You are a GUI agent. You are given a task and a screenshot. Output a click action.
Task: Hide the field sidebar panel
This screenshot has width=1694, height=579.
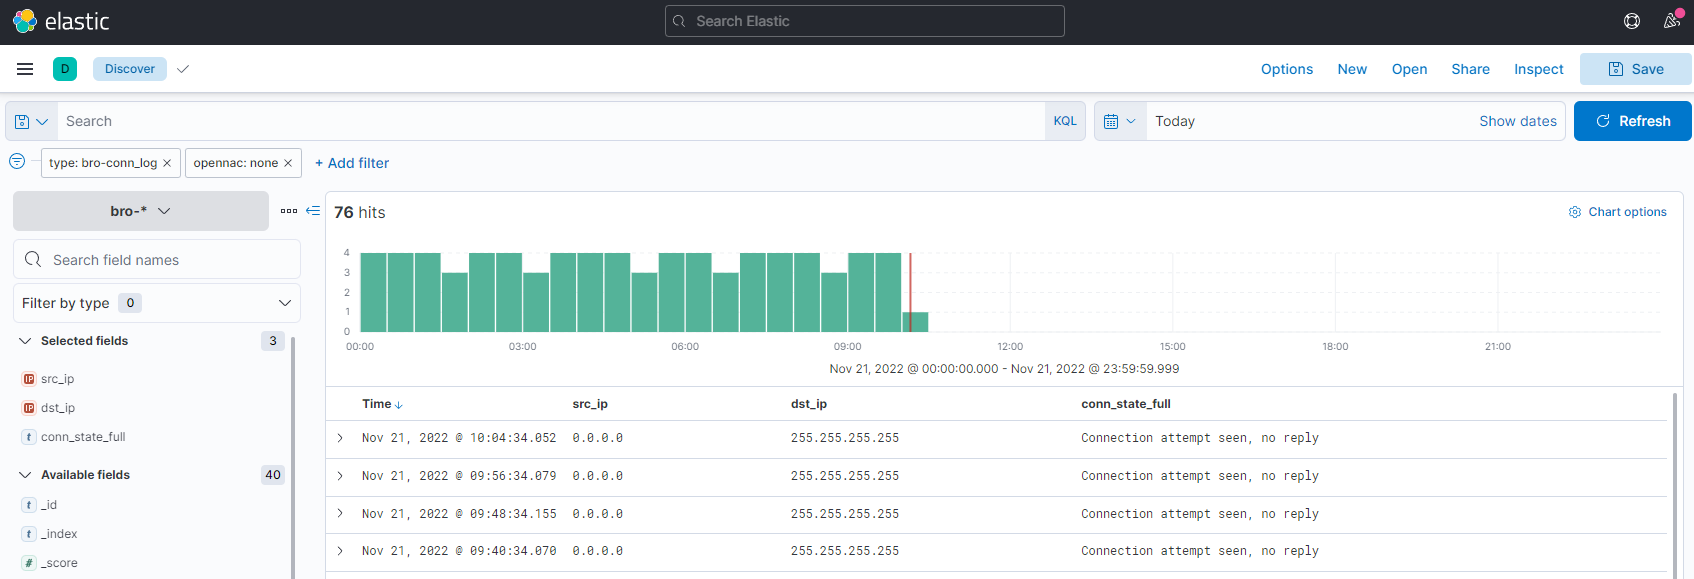pos(313,211)
